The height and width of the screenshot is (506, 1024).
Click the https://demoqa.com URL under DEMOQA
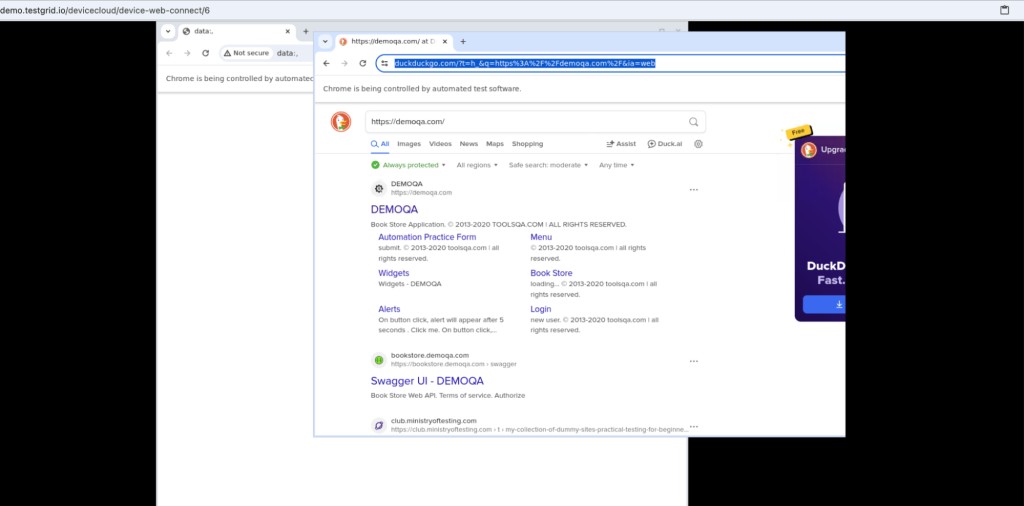tap(421, 193)
